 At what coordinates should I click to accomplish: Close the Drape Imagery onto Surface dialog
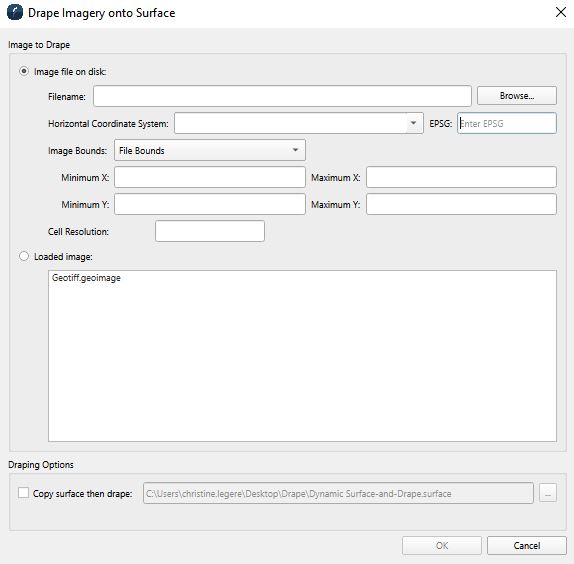pyautogui.click(x=560, y=12)
